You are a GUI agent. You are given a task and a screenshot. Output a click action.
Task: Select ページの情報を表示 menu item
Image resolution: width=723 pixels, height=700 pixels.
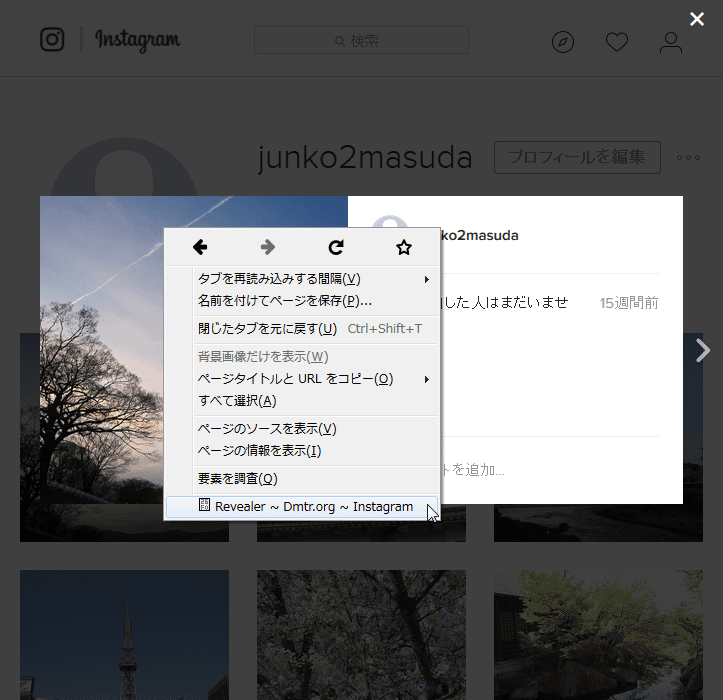point(302,451)
